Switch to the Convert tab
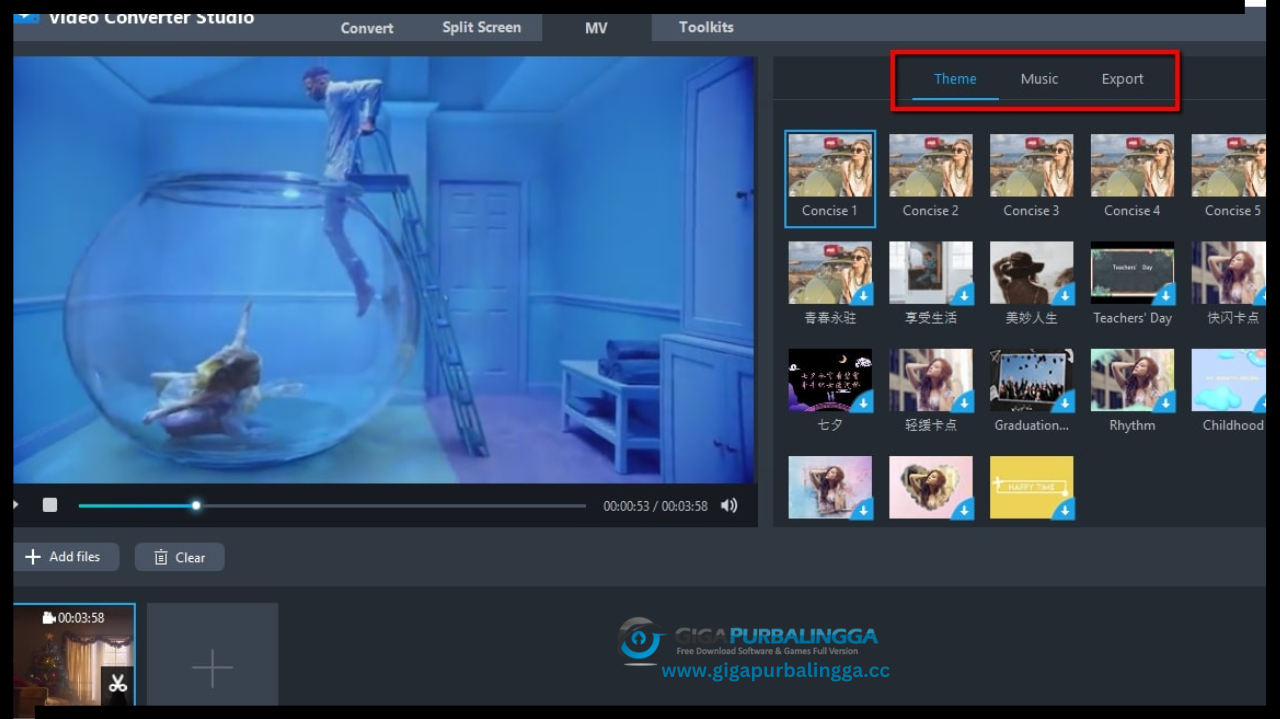This screenshot has width=1280, height=719. (x=367, y=28)
